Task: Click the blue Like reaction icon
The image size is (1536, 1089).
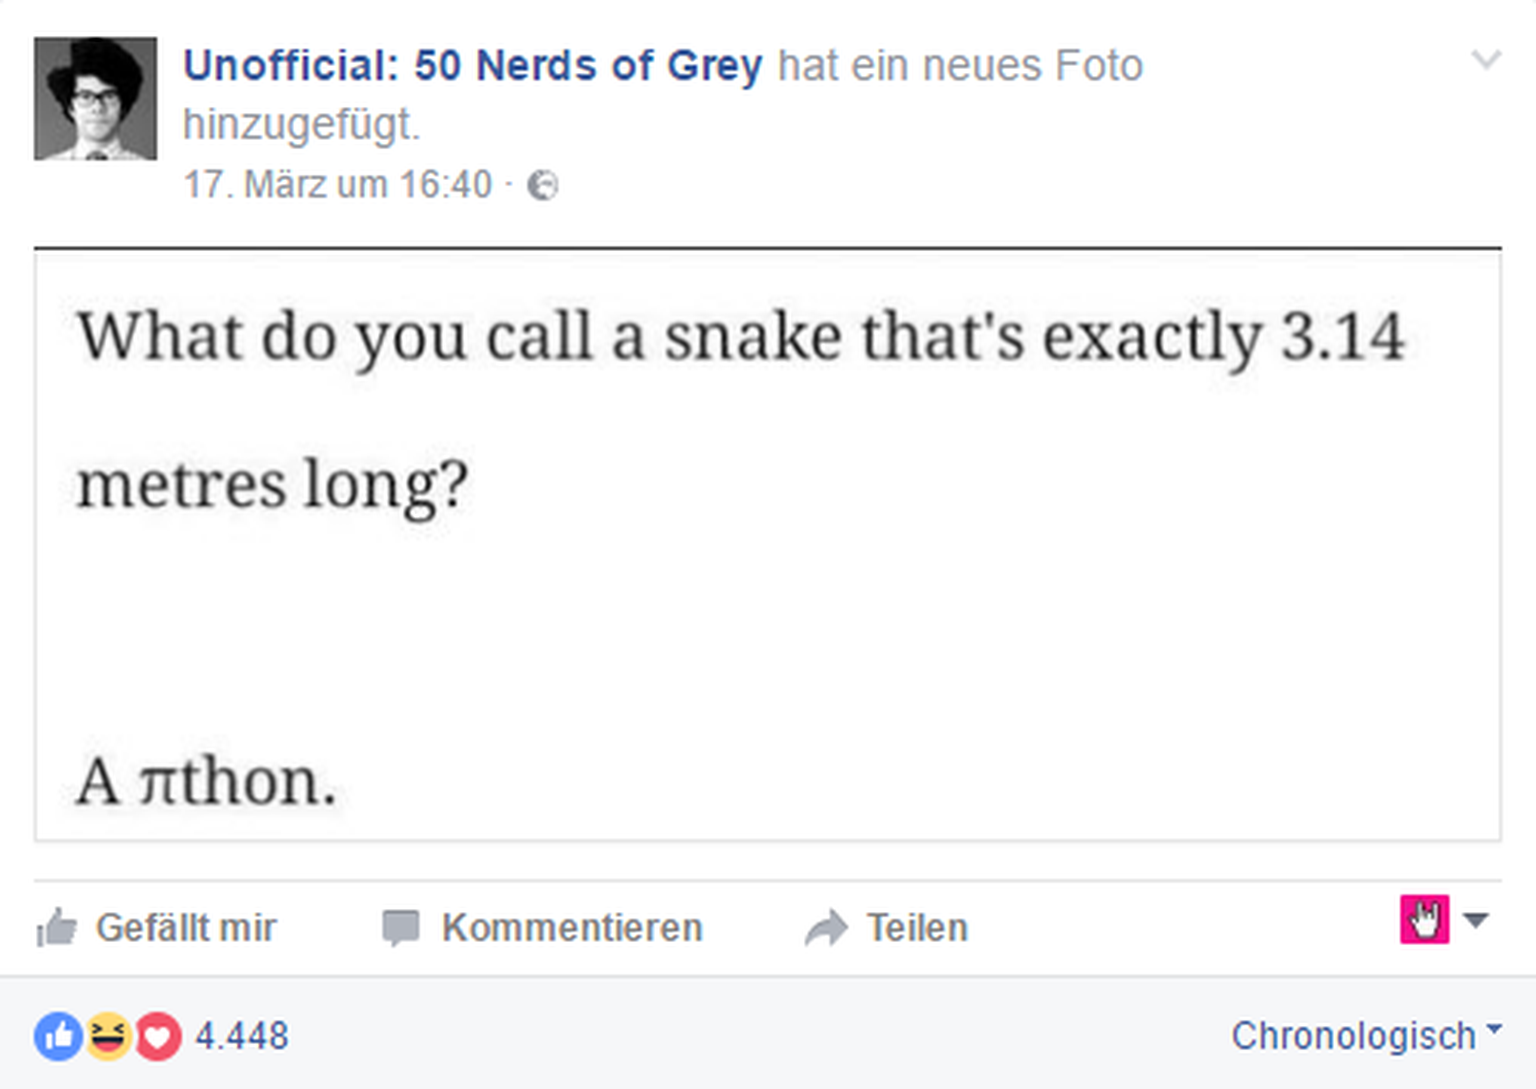Action: point(59,1036)
